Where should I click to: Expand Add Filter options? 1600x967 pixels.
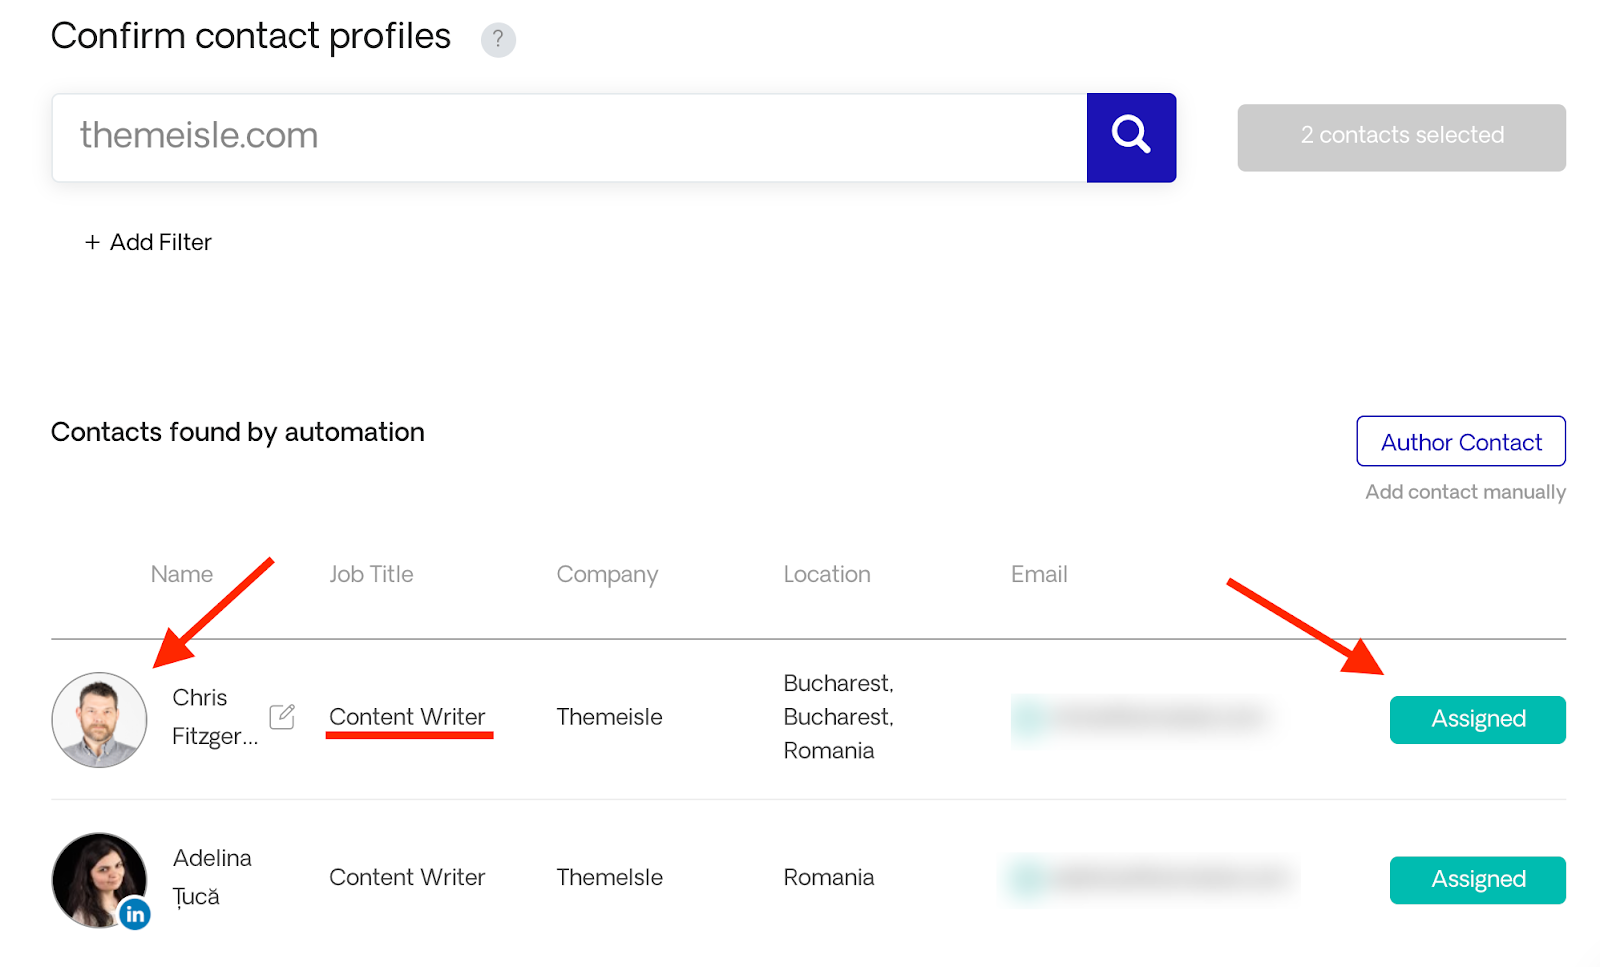click(x=147, y=241)
